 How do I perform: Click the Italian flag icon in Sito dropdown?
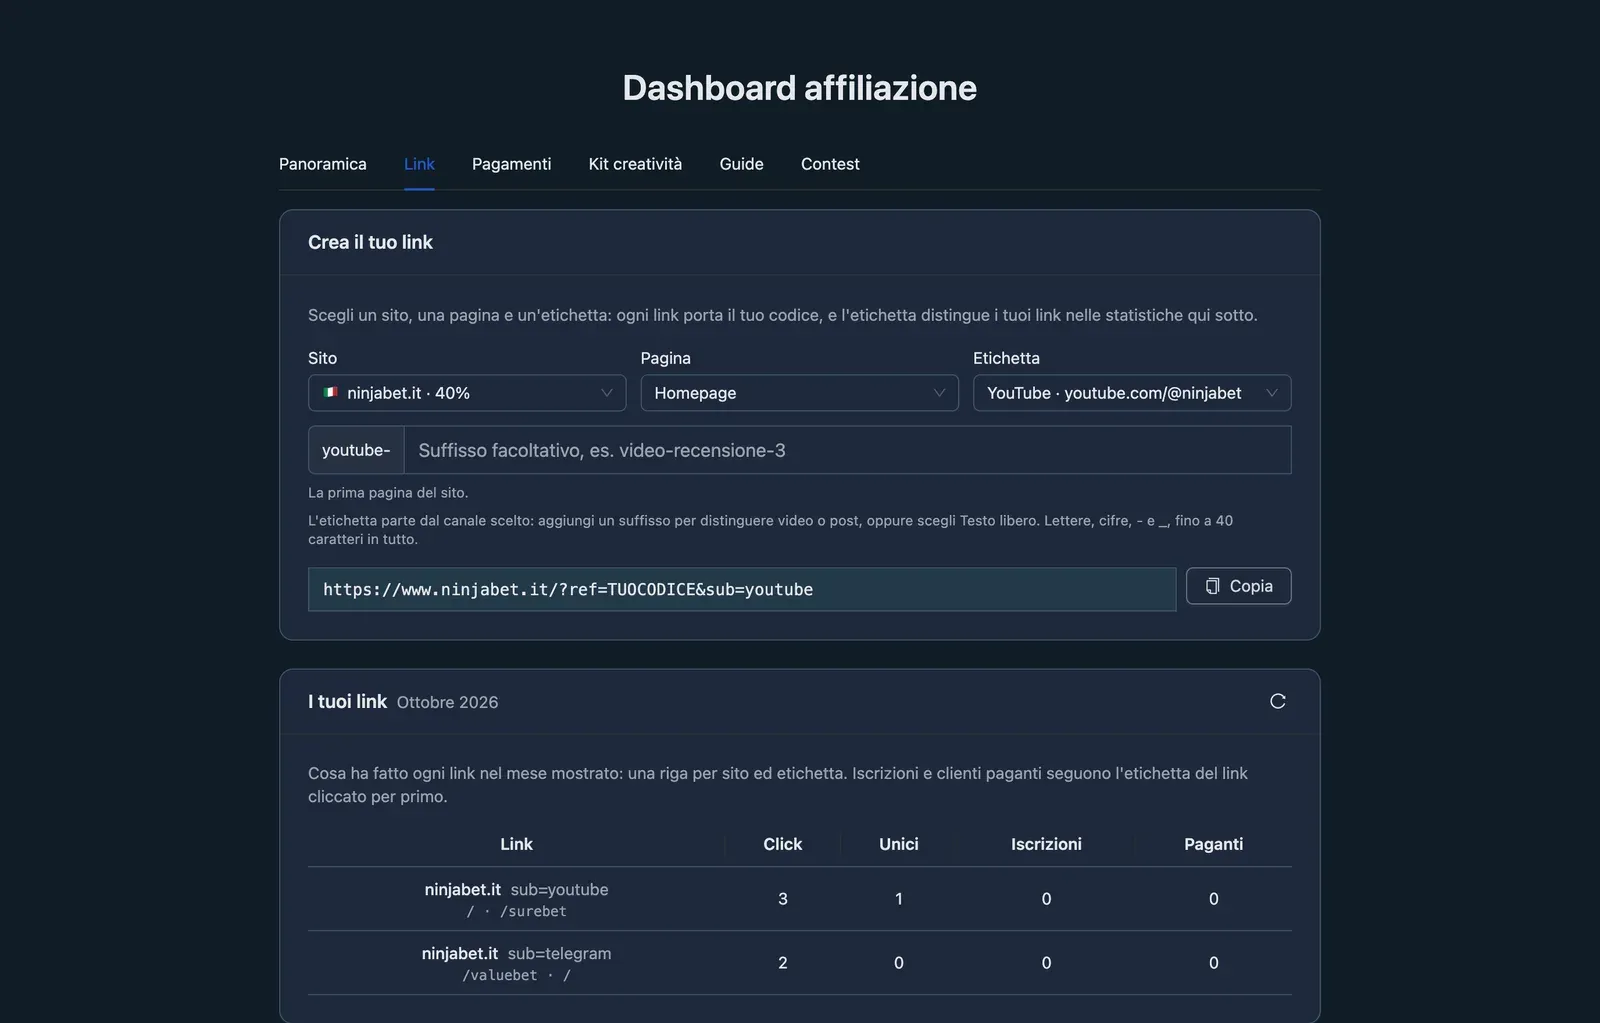coord(330,393)
